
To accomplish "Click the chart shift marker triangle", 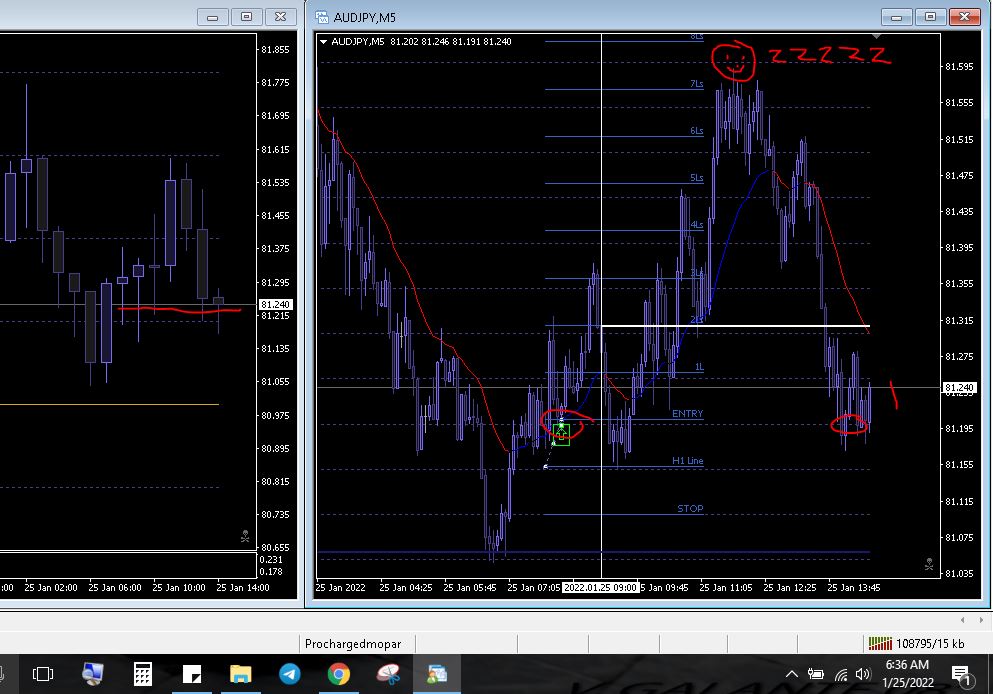I will tap(876, 37).
